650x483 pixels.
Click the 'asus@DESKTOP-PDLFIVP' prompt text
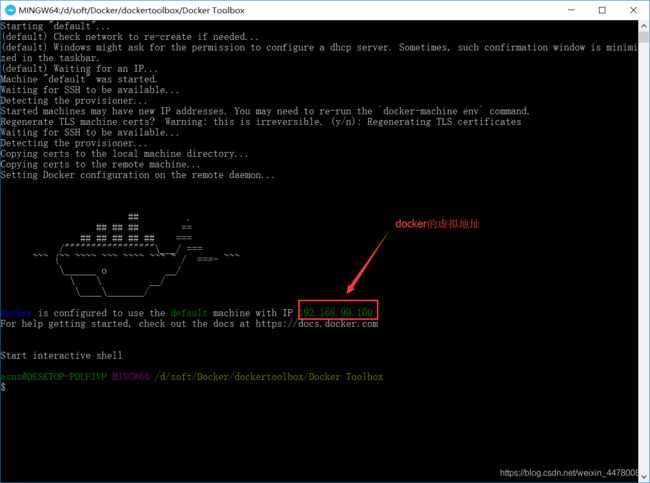point(53,376)
